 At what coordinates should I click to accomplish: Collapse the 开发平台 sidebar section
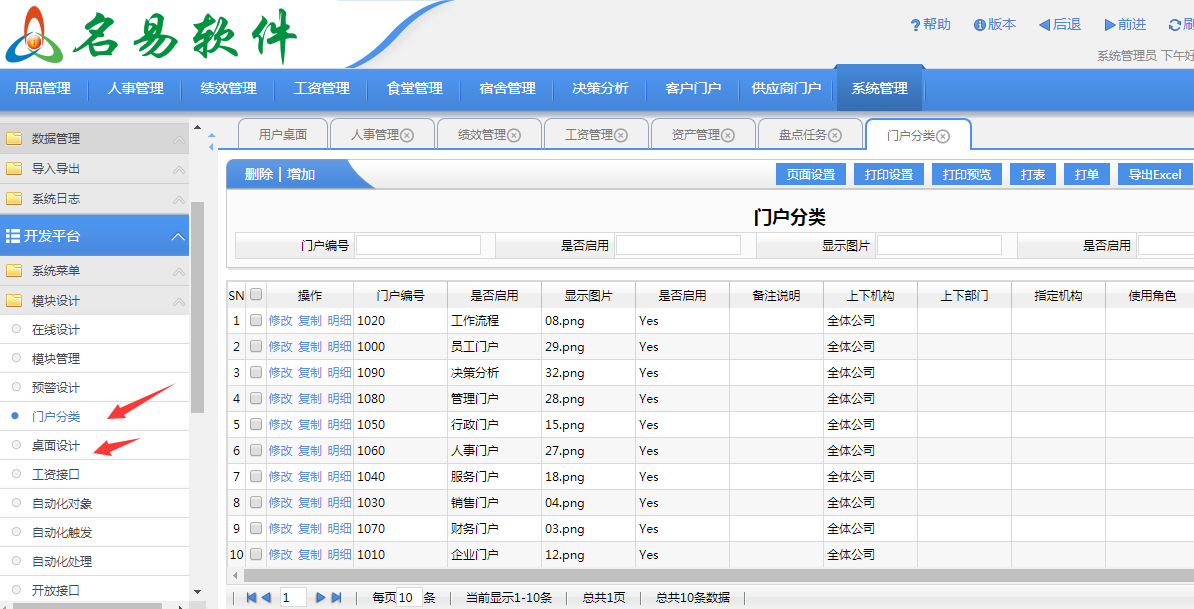pos(178,237)
